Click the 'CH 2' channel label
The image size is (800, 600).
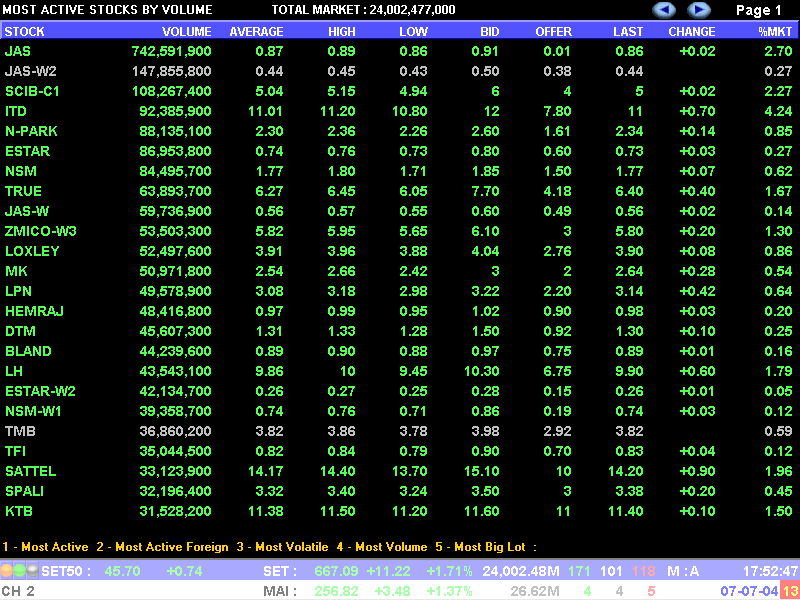[x=18, y=591]
